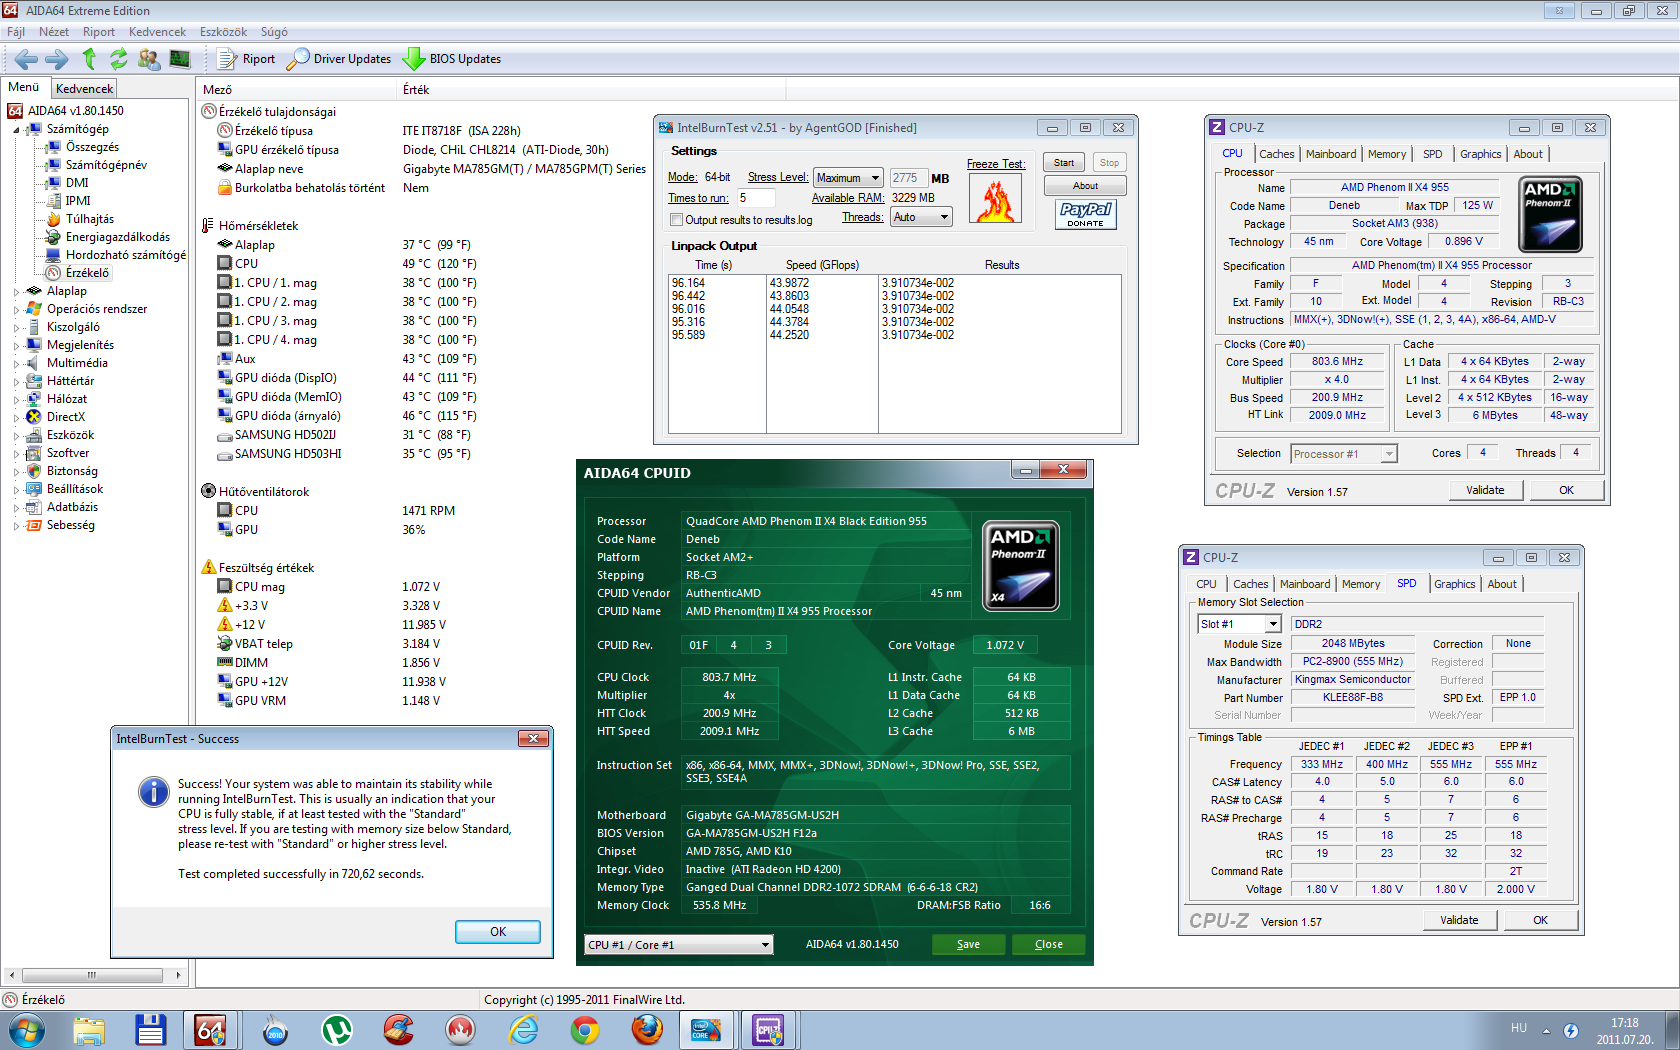Open Windows Explorer from taskbar

click(x=89, y=1030)
